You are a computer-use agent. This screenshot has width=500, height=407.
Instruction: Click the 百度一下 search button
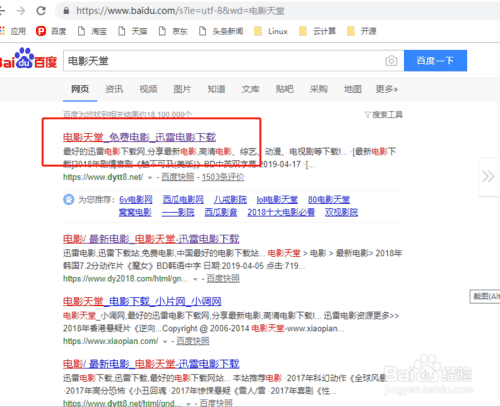(x=435, y=61)
